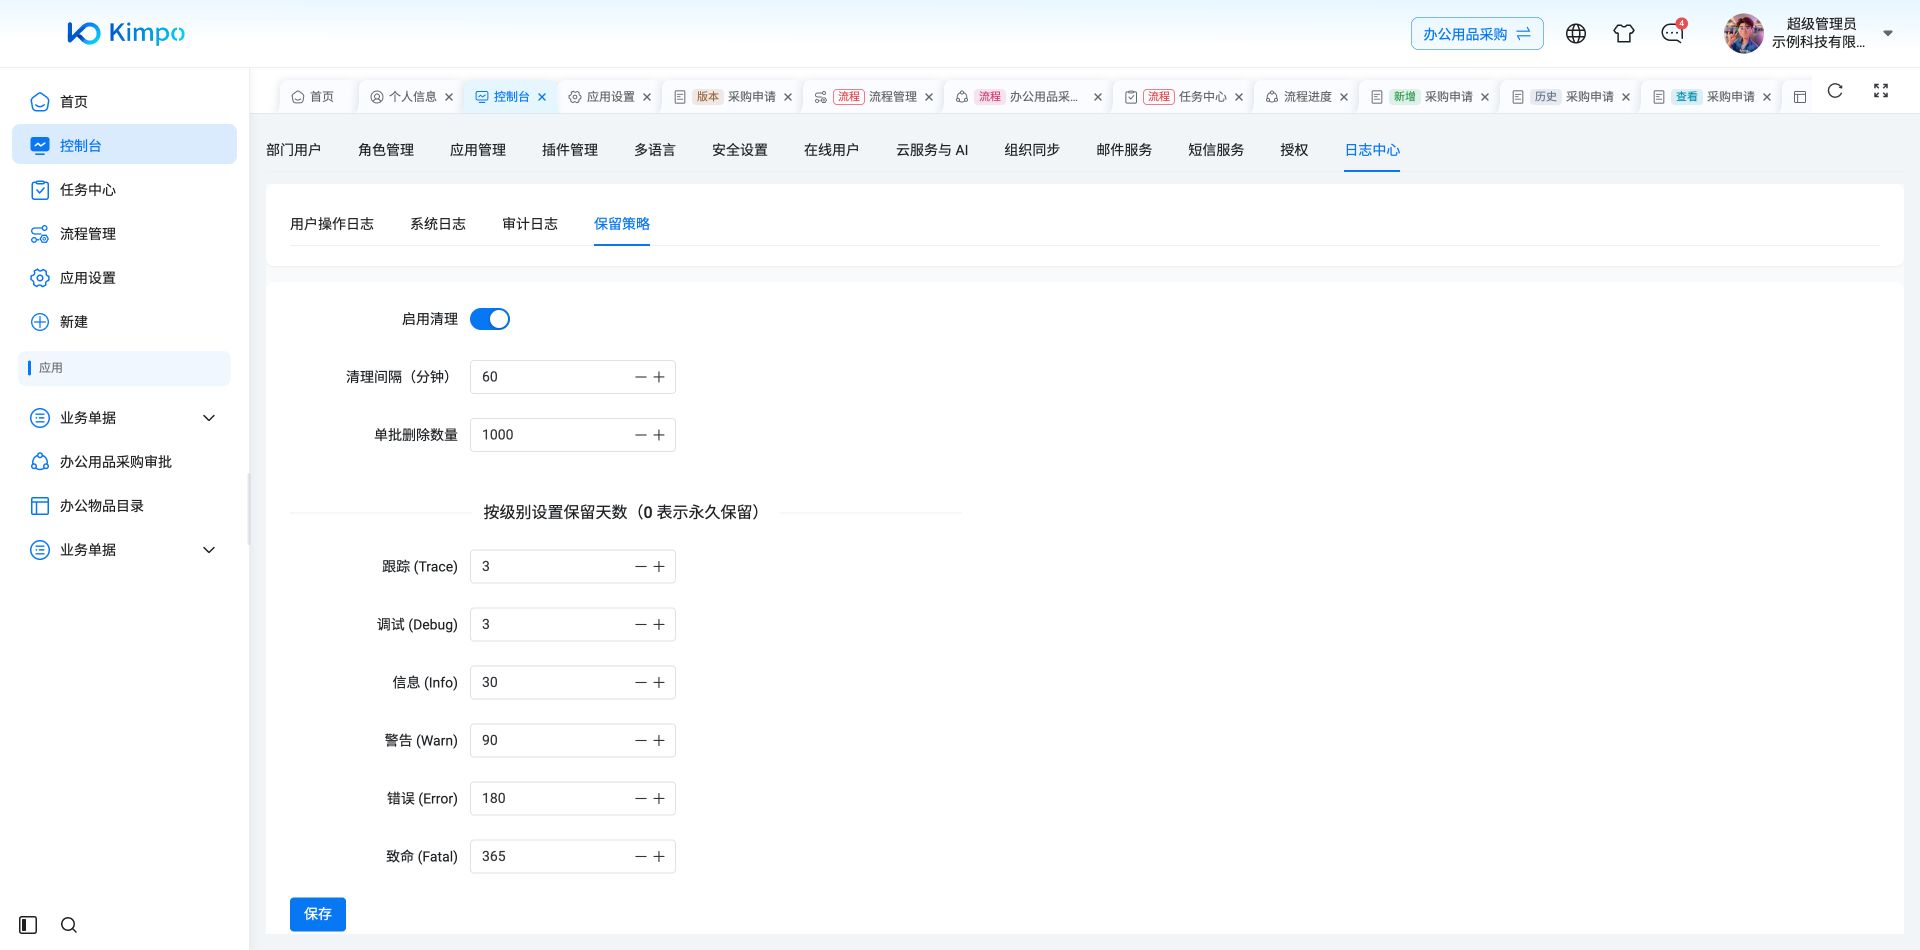Expand second 业务单据 sidebar group
1920x950 pixels.
124,550
